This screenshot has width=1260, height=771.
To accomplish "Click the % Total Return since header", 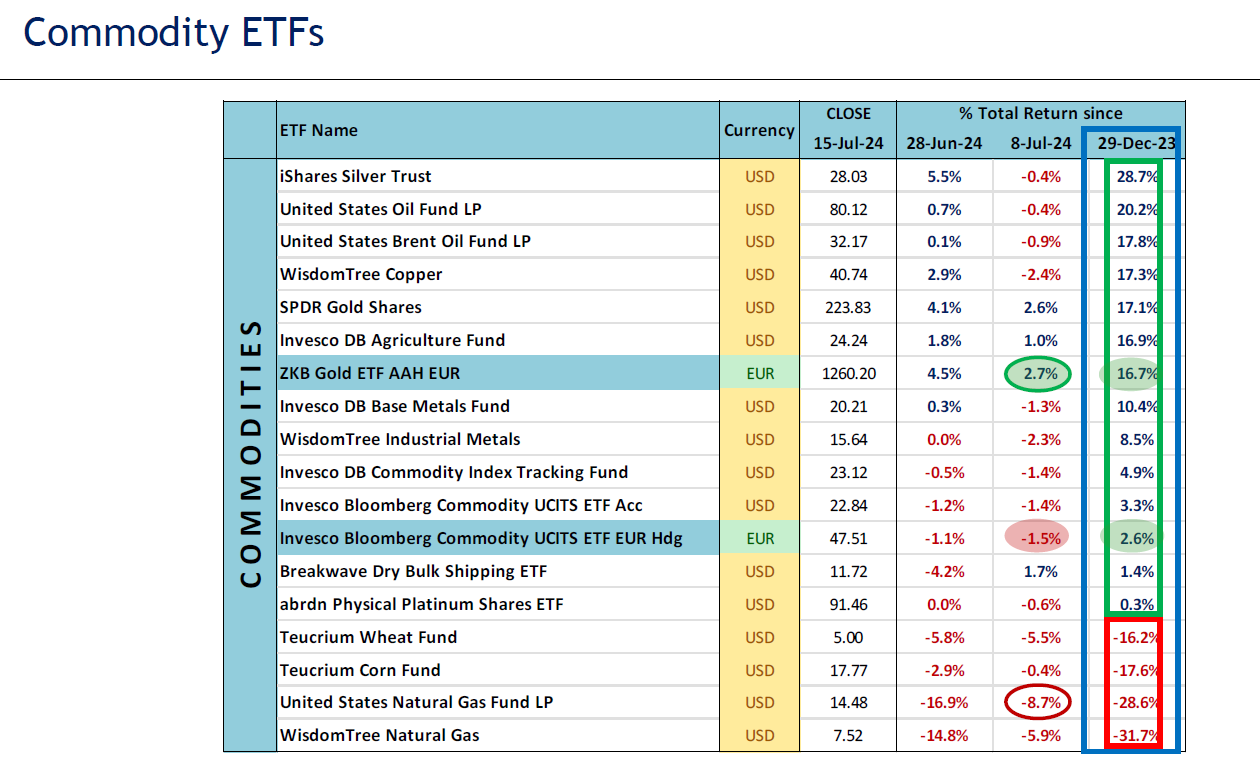I will click(x=1040, y=114).
